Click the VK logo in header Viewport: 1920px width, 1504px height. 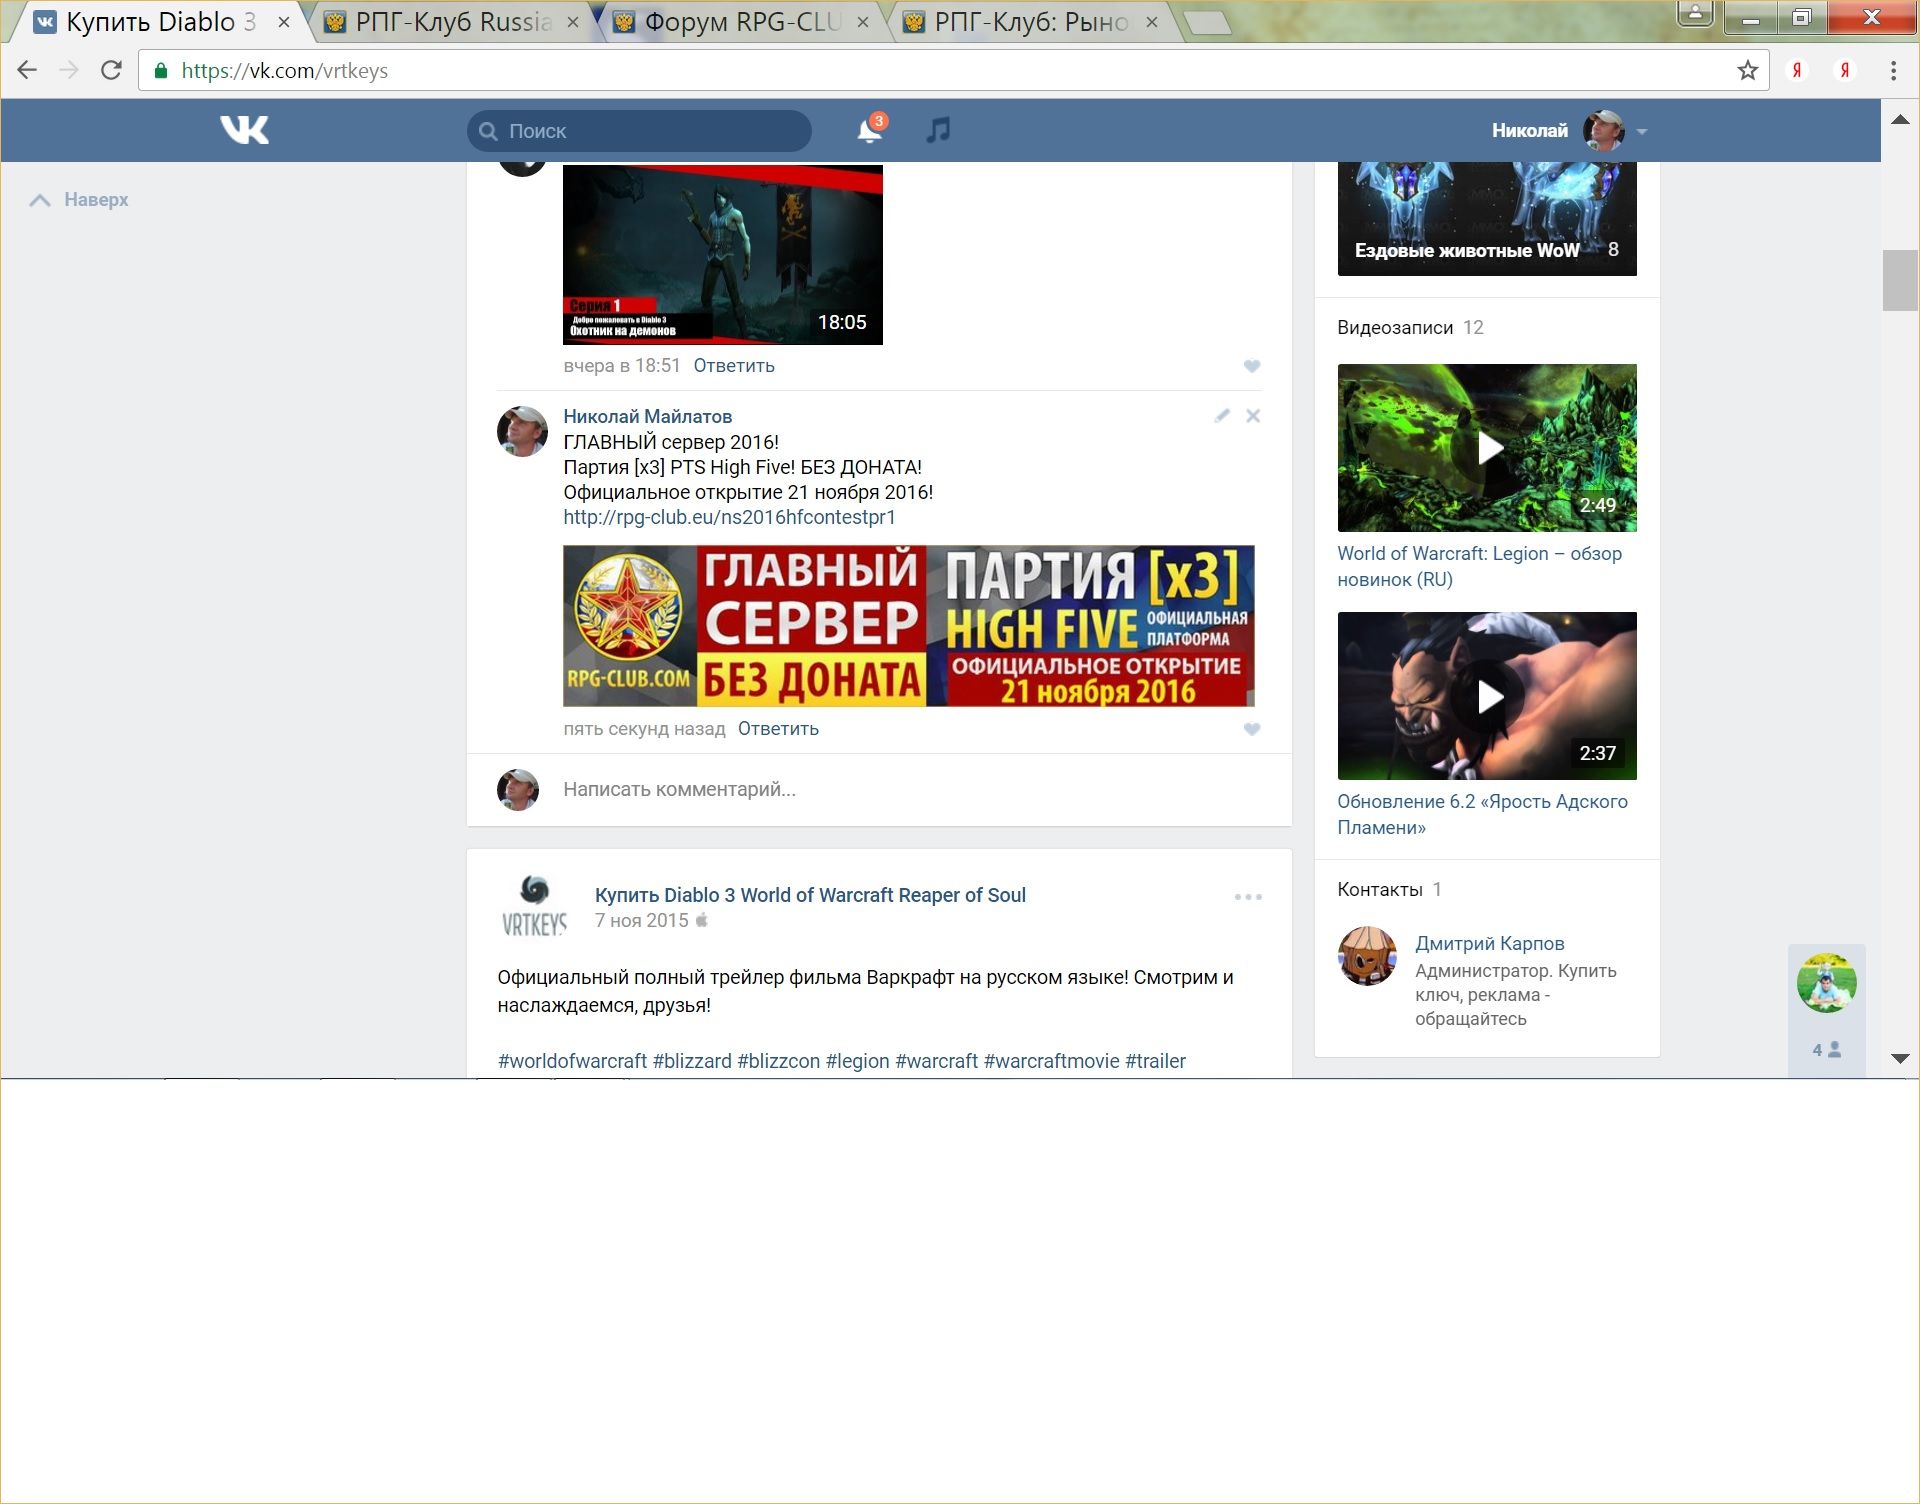point(244,130)
